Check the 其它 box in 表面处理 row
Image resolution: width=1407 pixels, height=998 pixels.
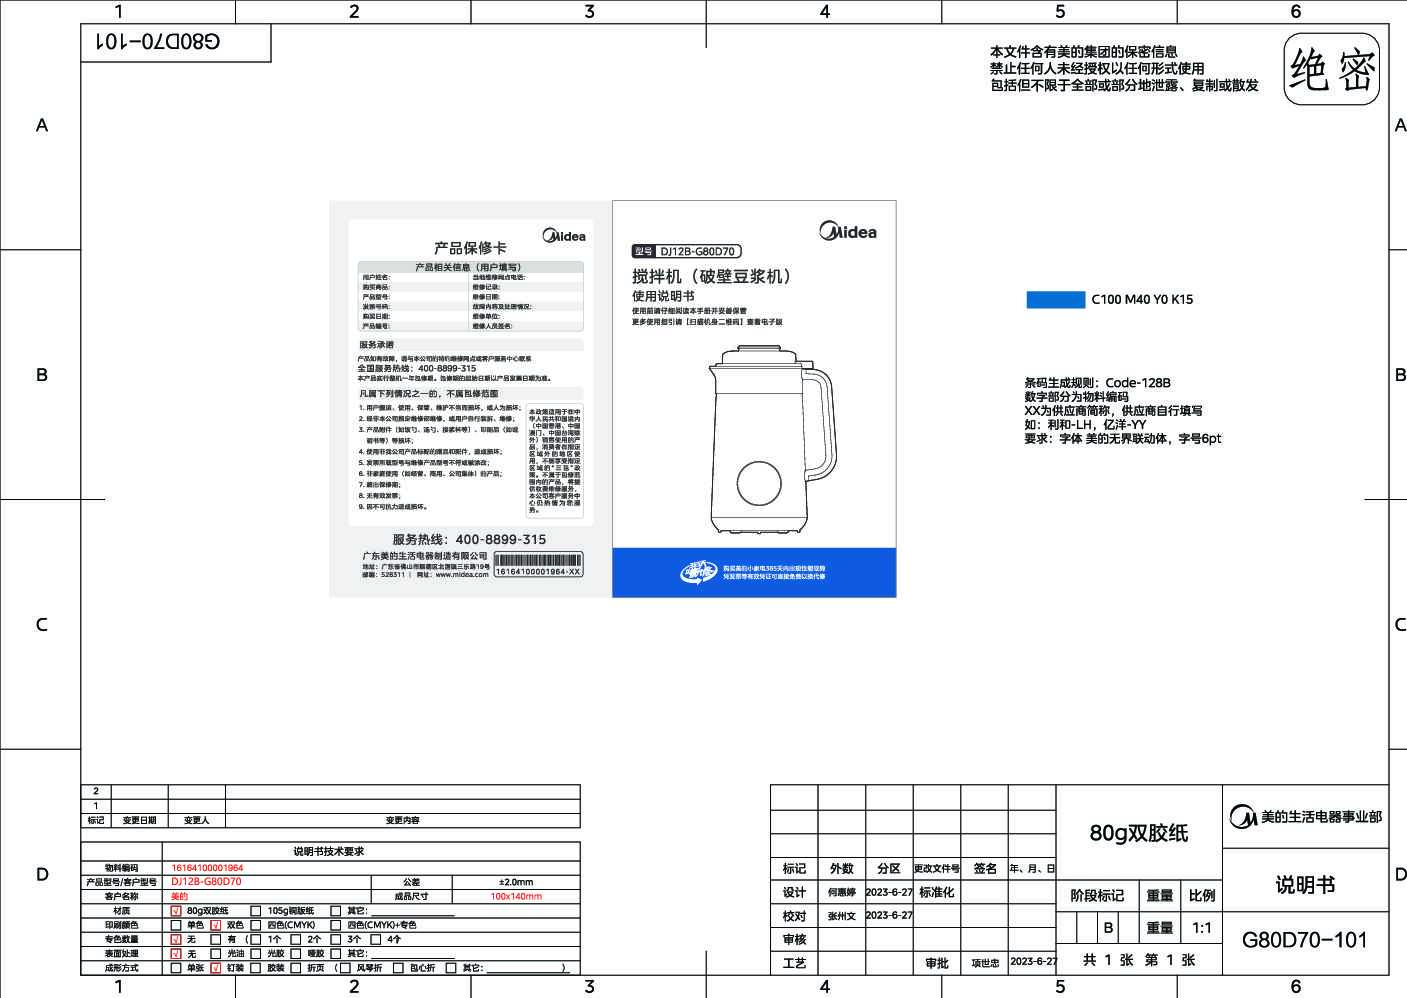coord(336,954)
